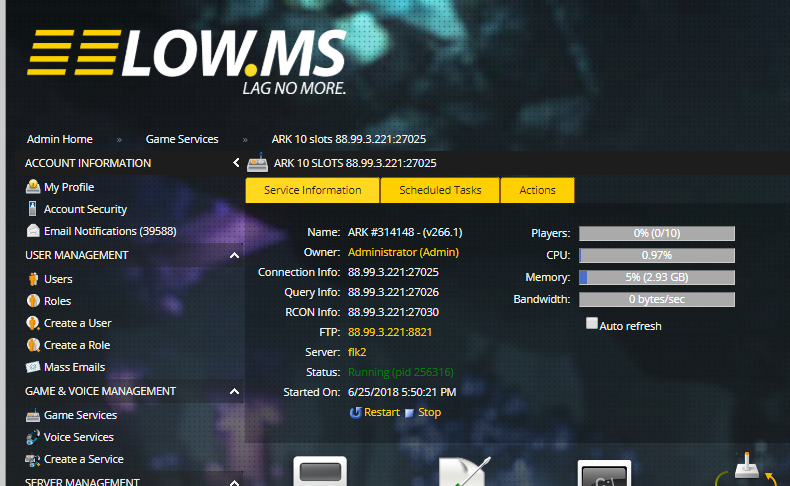Click the Memory usage bar
790x486 pixels.
pyautogui.click(x=656, y=277)
